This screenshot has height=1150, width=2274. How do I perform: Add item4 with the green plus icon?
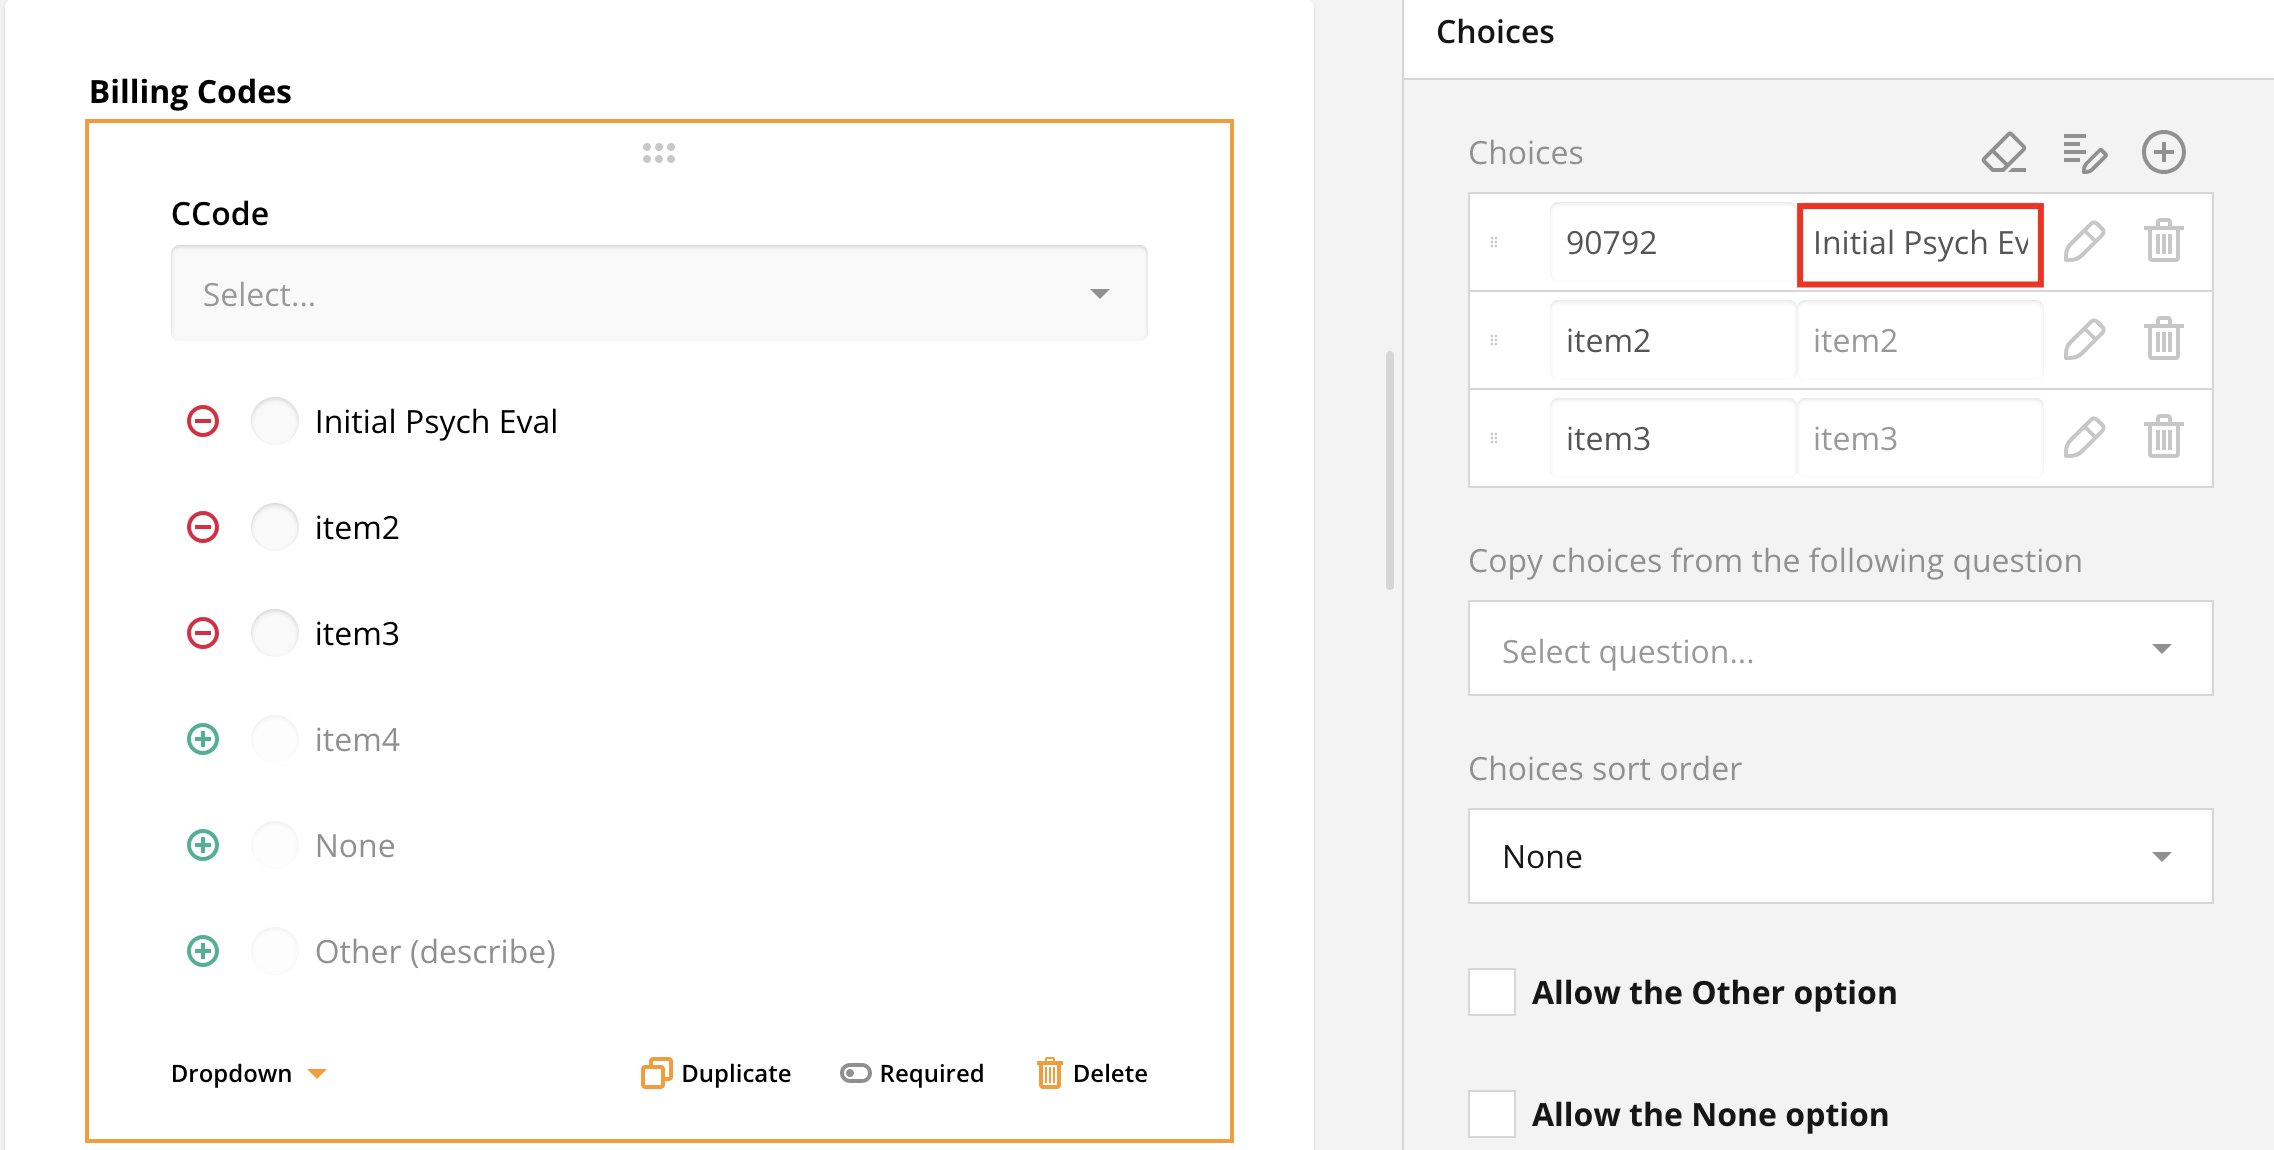point(203,739)
